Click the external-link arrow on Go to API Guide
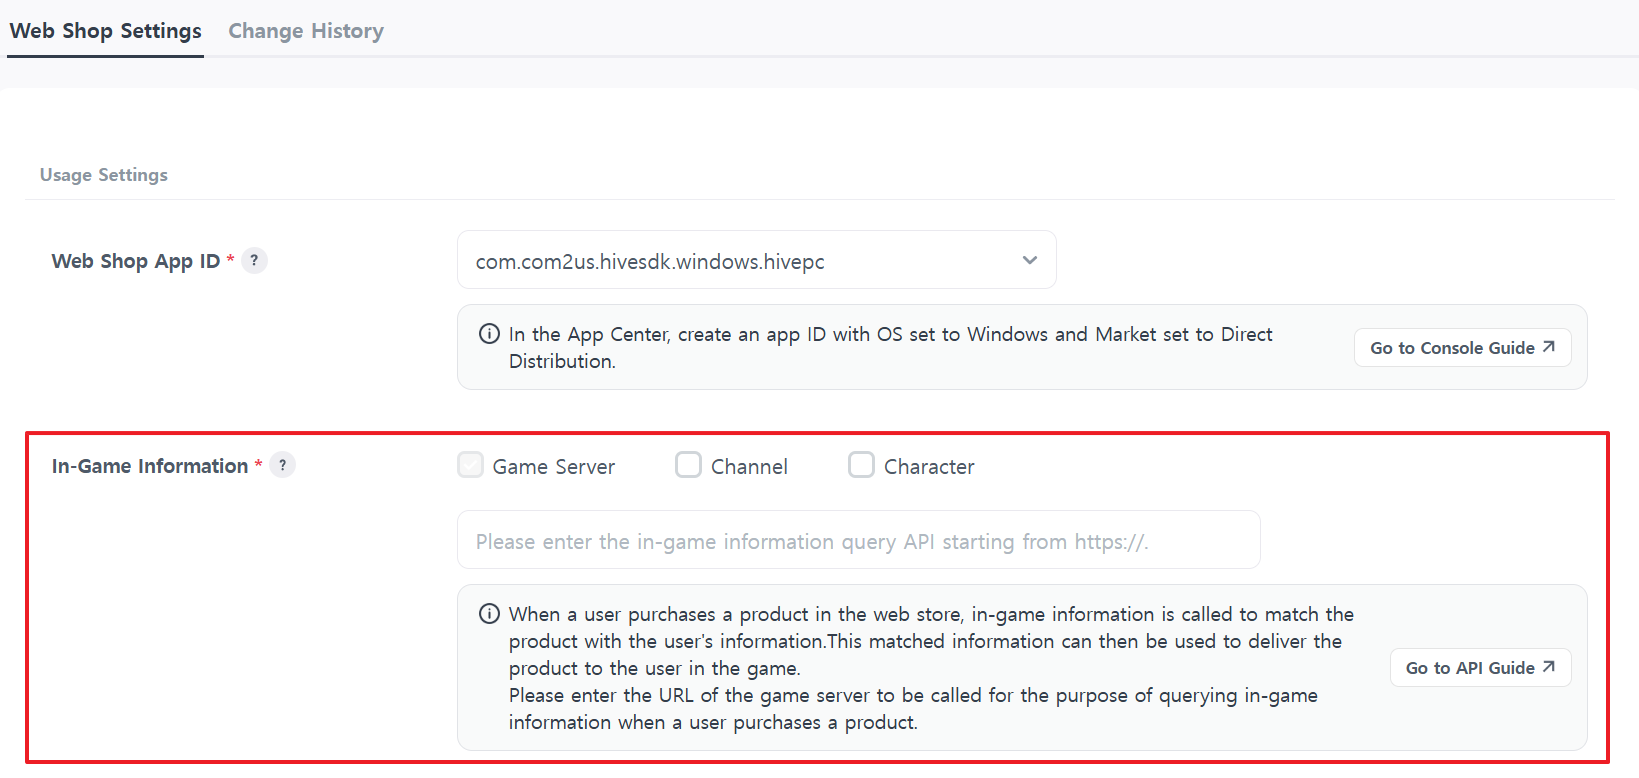This screenshot has height=778, width=1639. 1549,667
